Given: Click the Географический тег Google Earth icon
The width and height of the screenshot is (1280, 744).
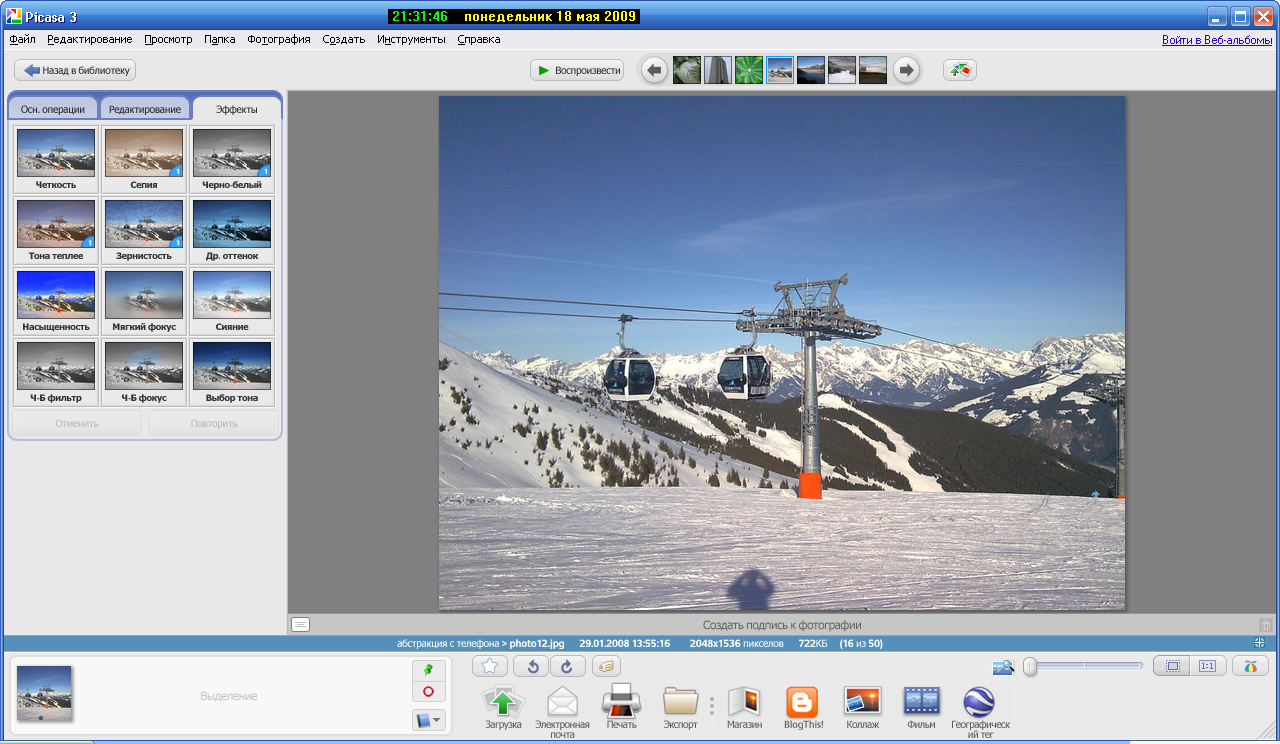Looking at the screenshot, I should [979, 701].
